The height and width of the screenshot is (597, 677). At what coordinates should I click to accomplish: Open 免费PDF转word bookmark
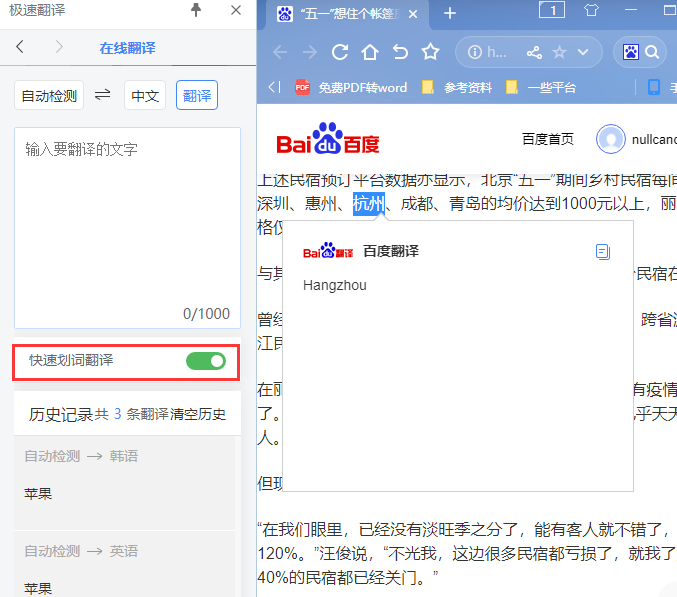351,88
